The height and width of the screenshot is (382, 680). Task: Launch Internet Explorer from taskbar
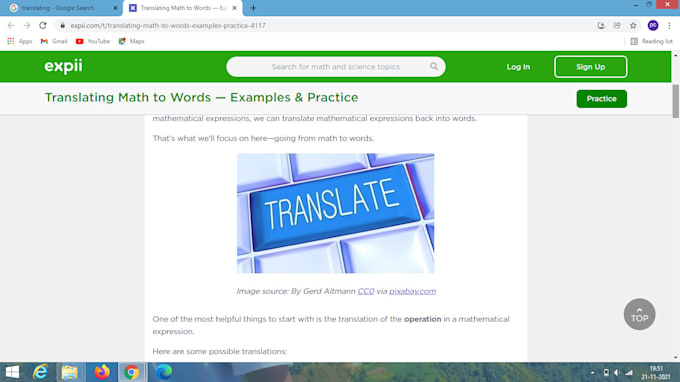pos(40,372)
